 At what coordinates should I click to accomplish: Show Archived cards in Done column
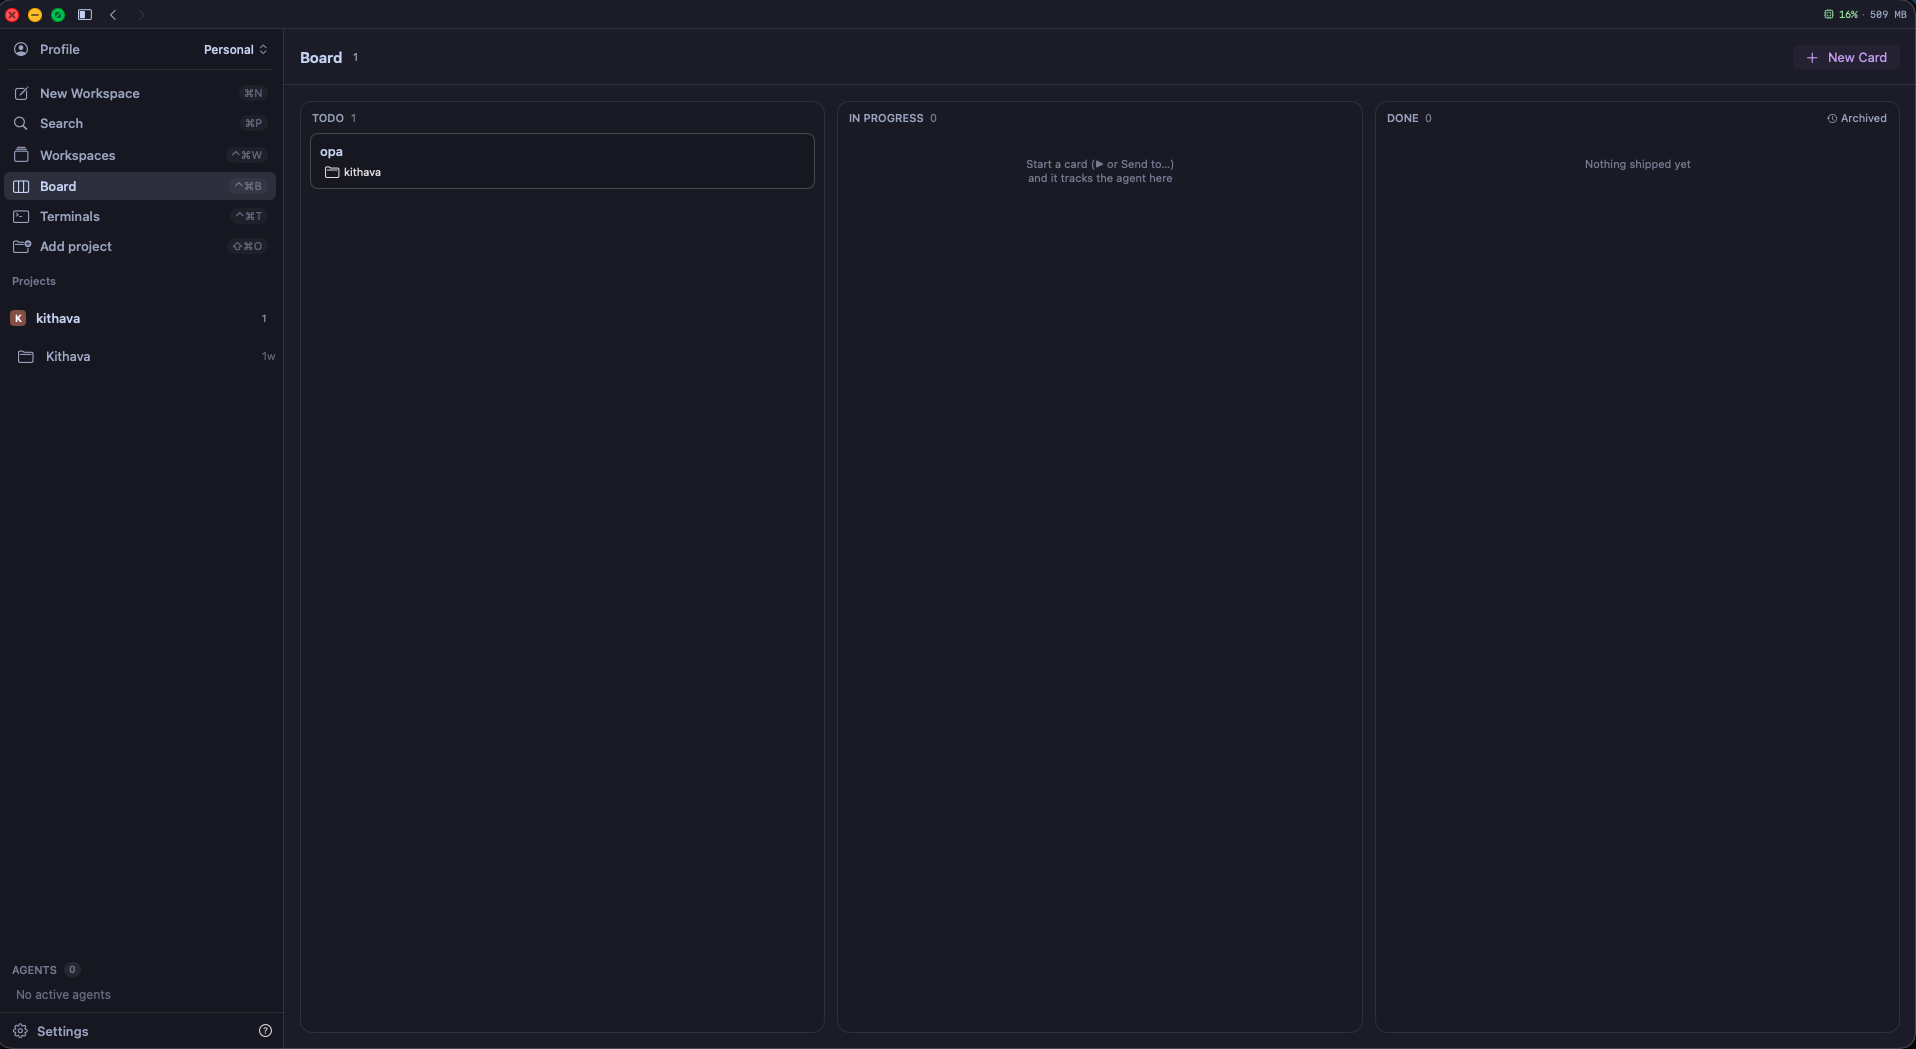coord(1857,118)
